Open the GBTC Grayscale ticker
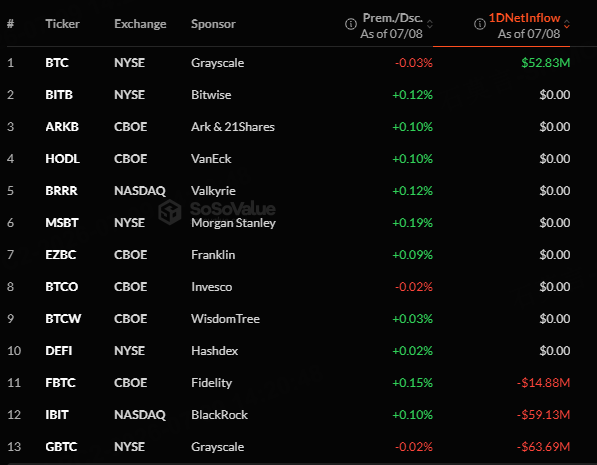Image resolution: width=597 pixels, height=465 pixels. click(61, 447)
